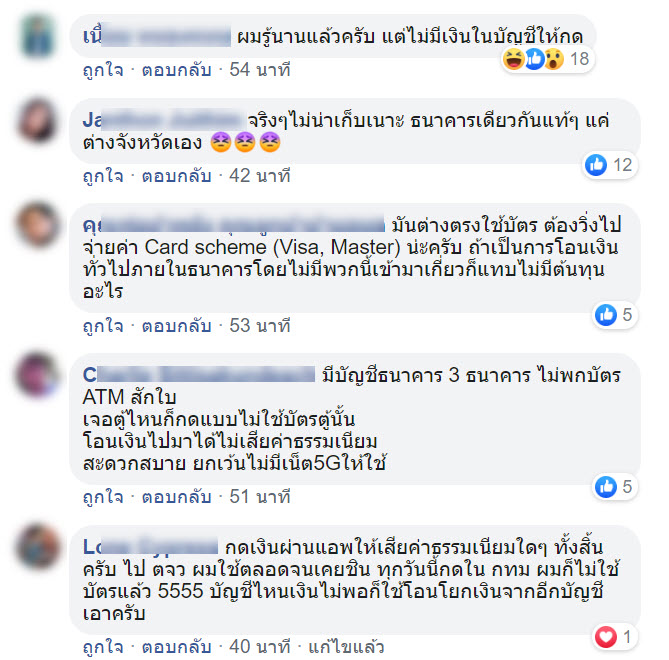Open the heart reaction on last comment

pos(614,637)
